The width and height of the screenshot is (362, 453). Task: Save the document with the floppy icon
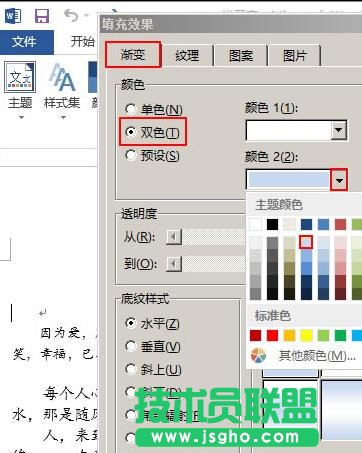42,15
